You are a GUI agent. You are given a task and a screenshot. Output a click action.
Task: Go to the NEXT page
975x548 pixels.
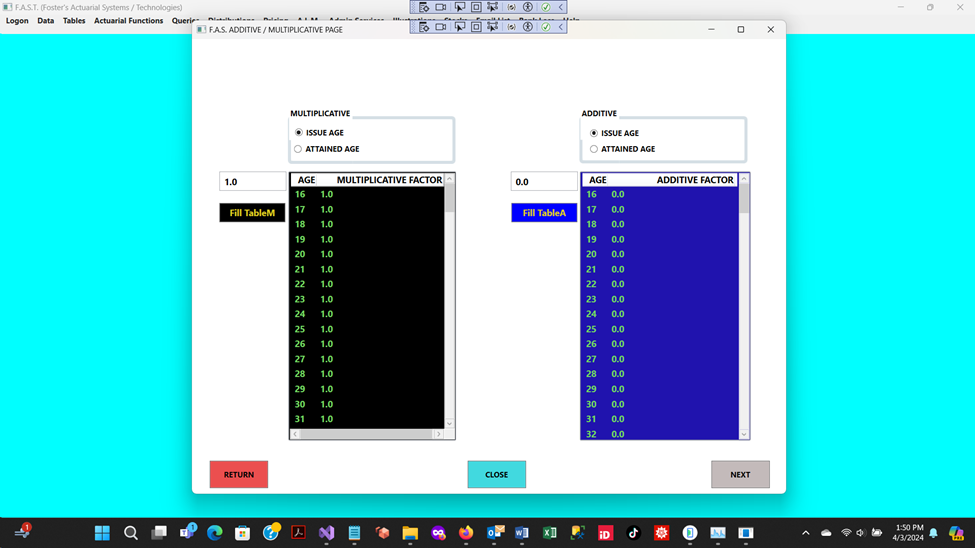(x=740, y=474)
